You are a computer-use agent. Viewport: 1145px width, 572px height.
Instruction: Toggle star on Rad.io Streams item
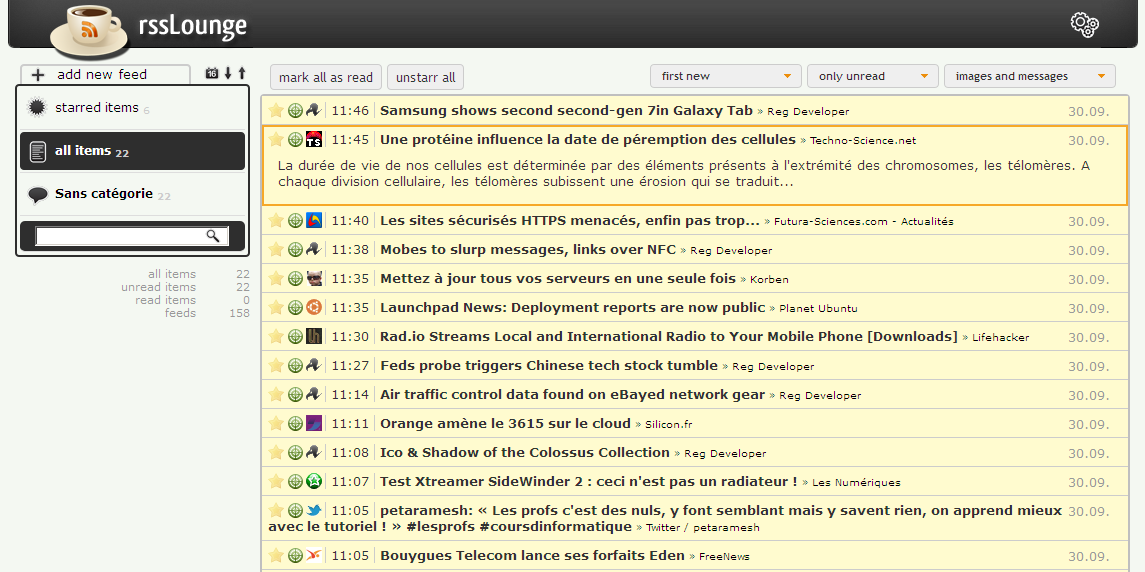(276, 336)
